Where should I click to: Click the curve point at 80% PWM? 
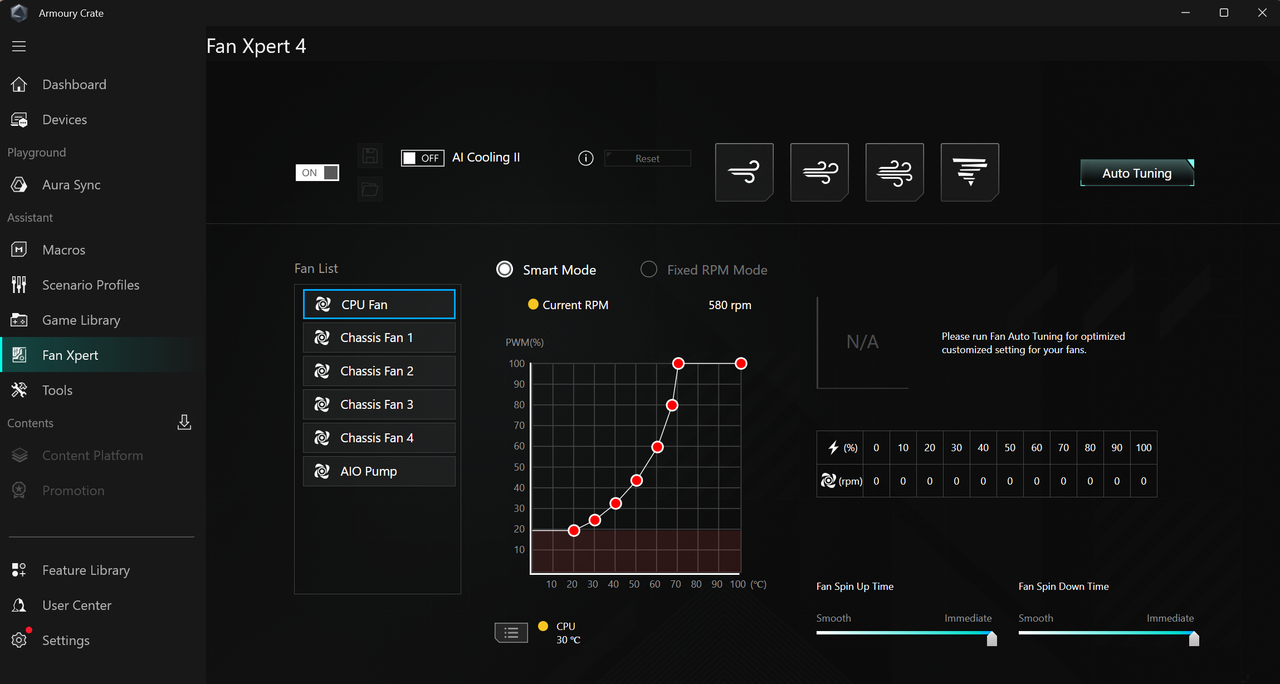(672, 405)
